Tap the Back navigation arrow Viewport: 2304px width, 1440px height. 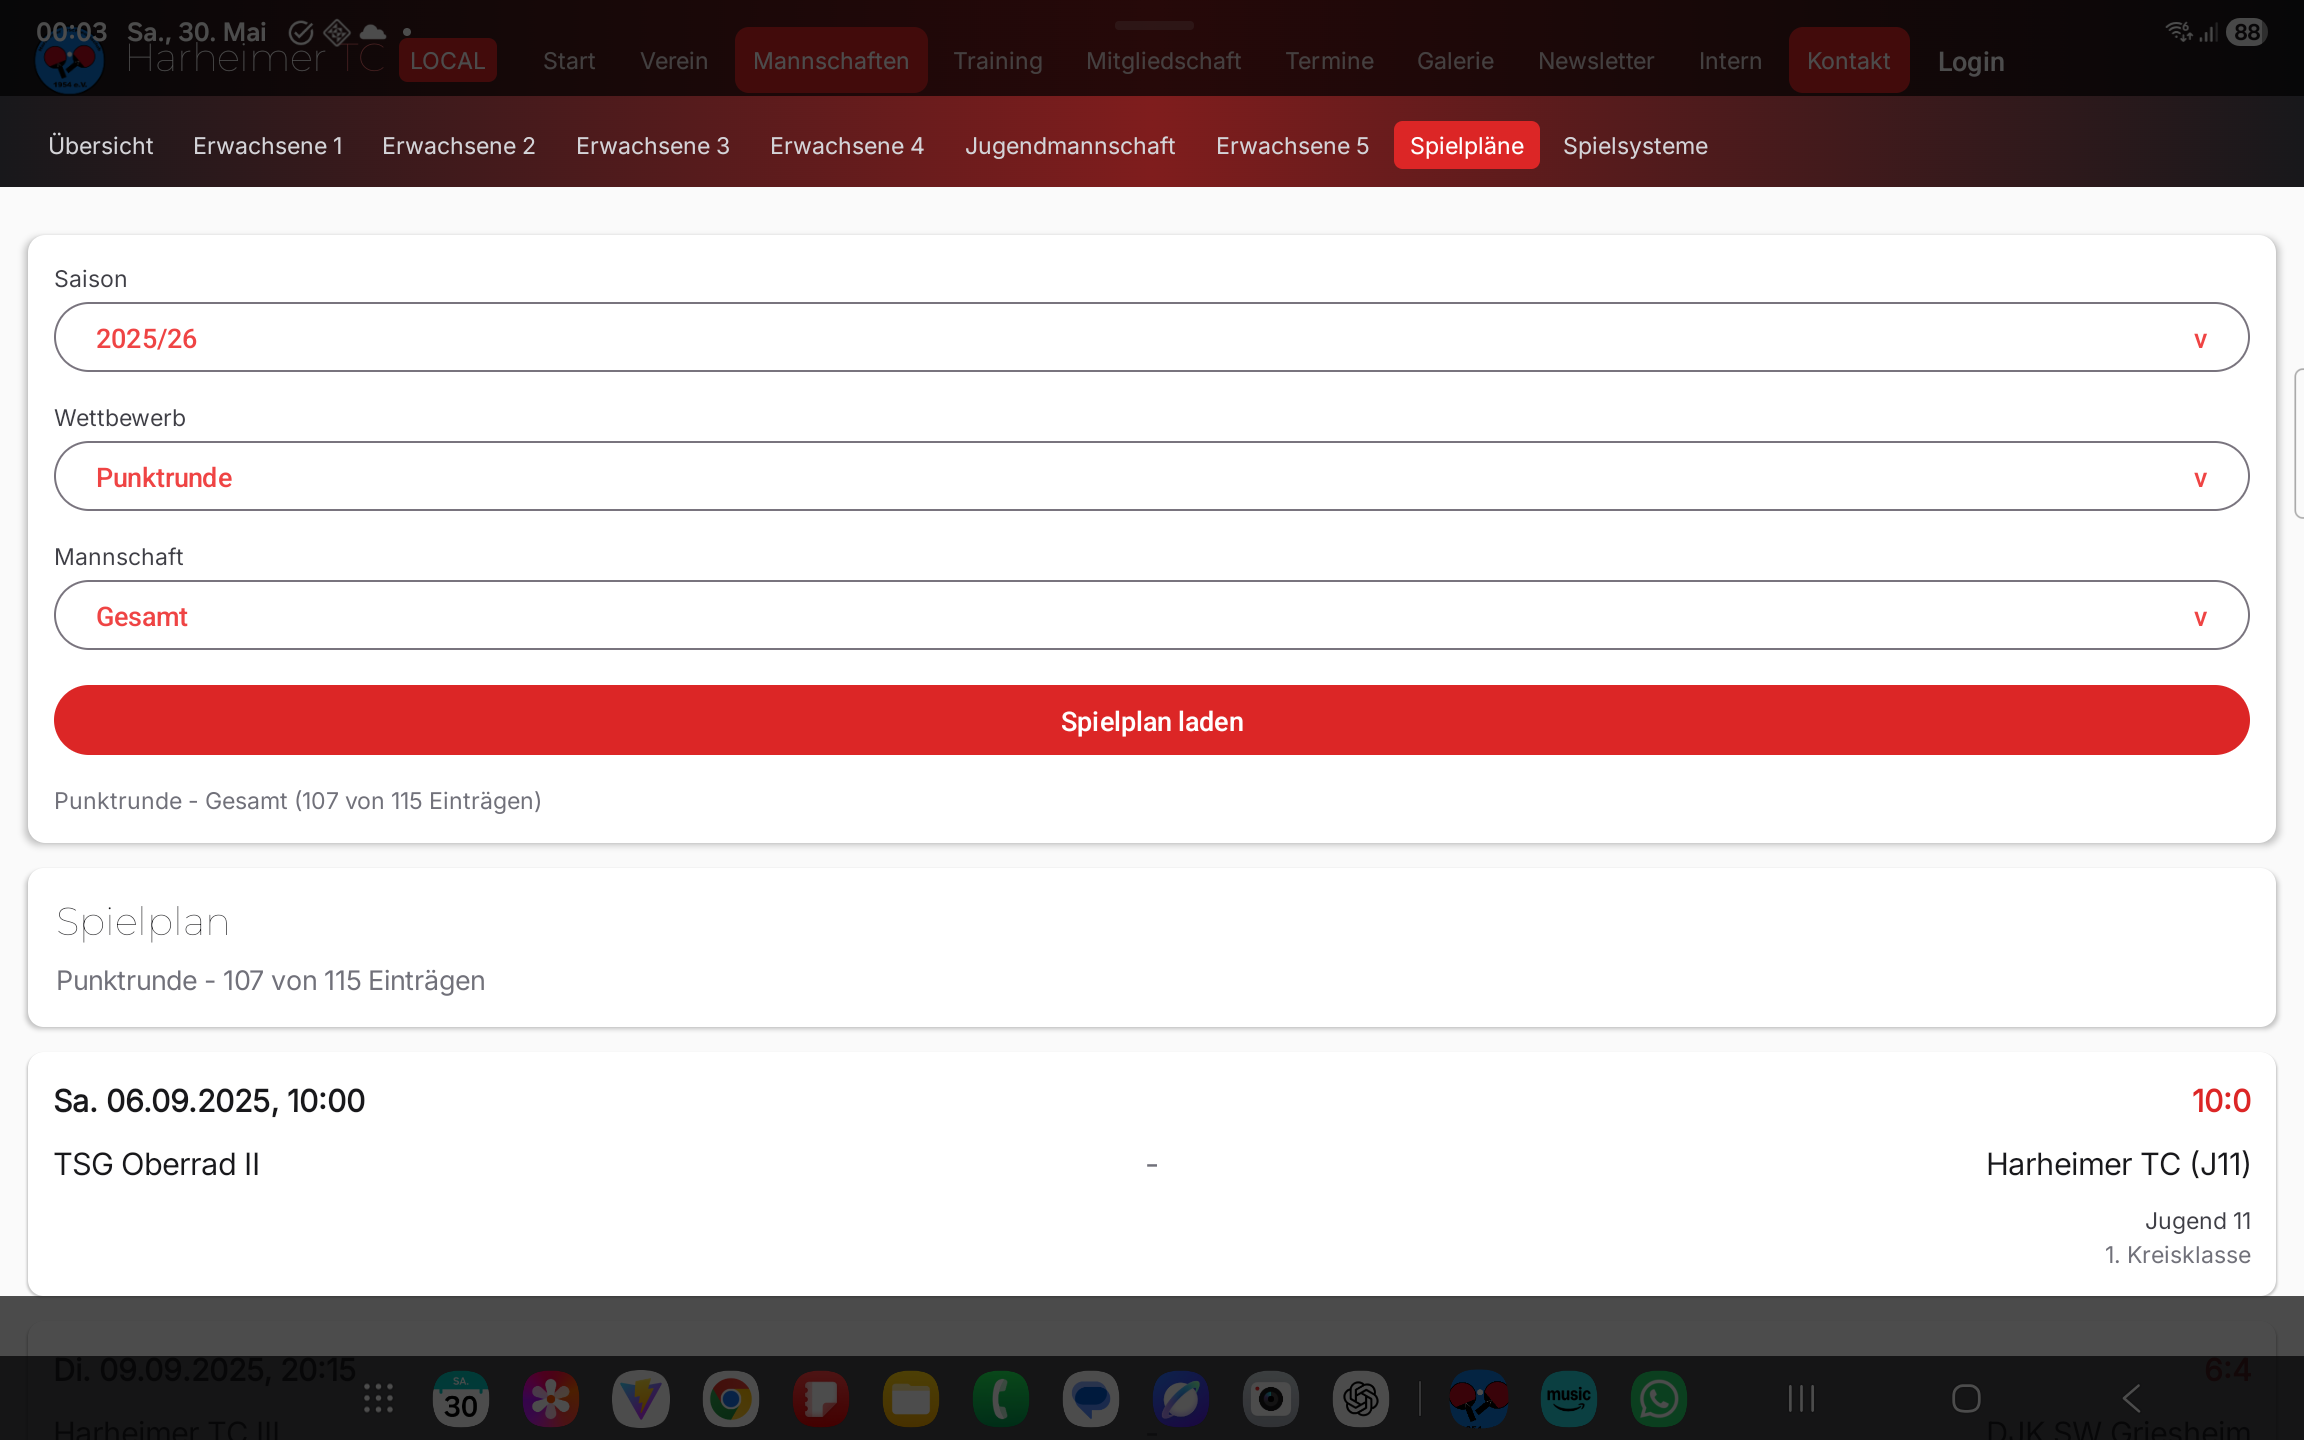click(x=2131, y=1398)
